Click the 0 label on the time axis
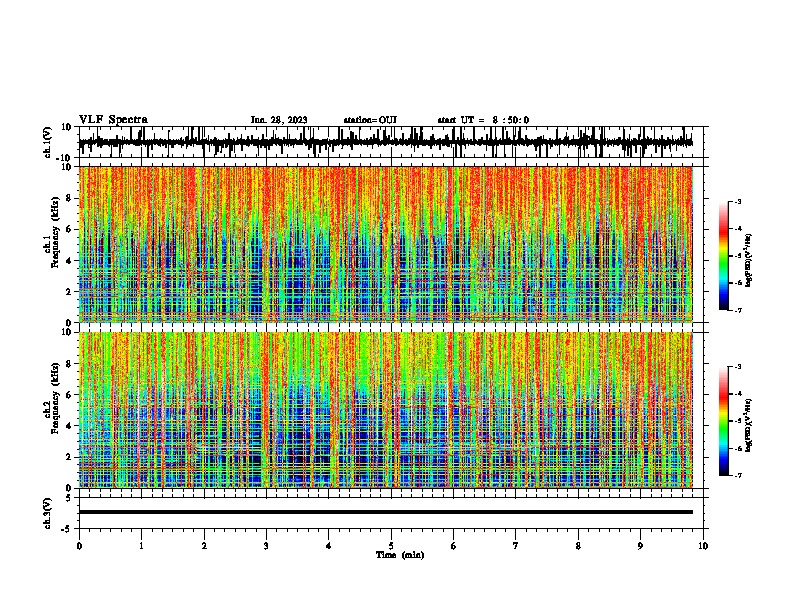The width and height of the screenshot is (792, 612). (79, 546)
